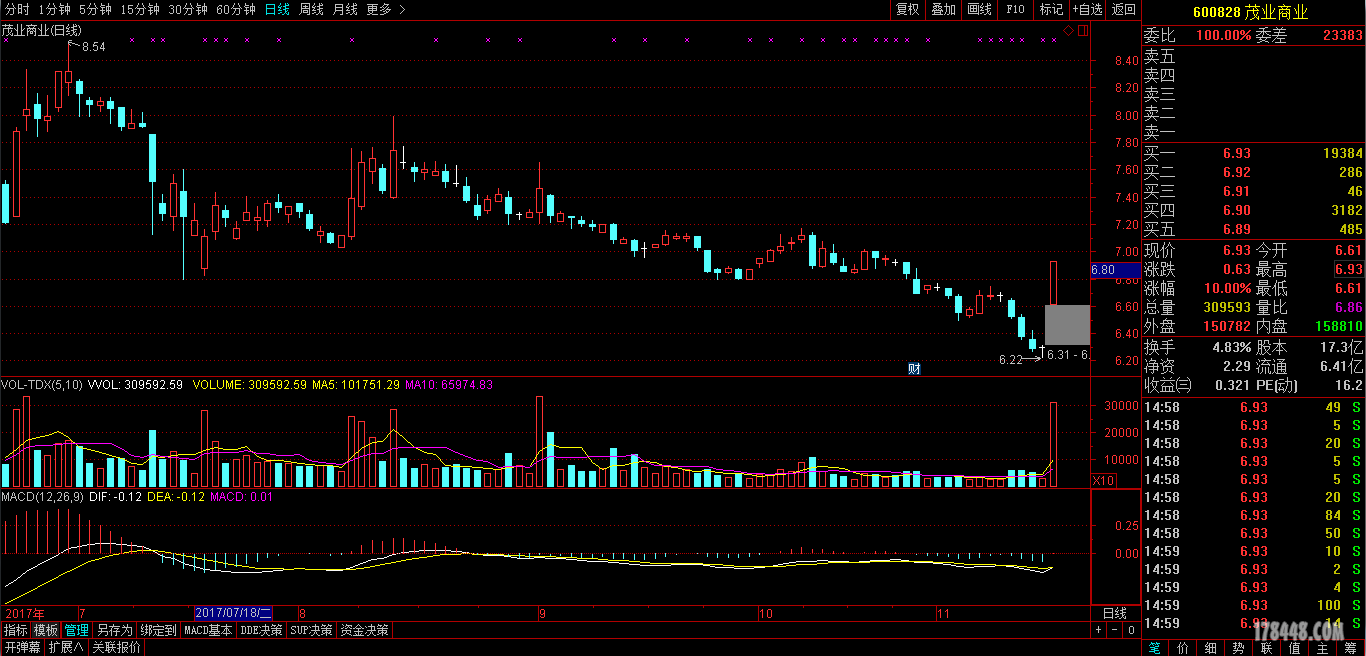Image resolution: width=1366 pixels, height=656 pixels.
Task: Click 另存为 save-as button
Action: point(114,630)
